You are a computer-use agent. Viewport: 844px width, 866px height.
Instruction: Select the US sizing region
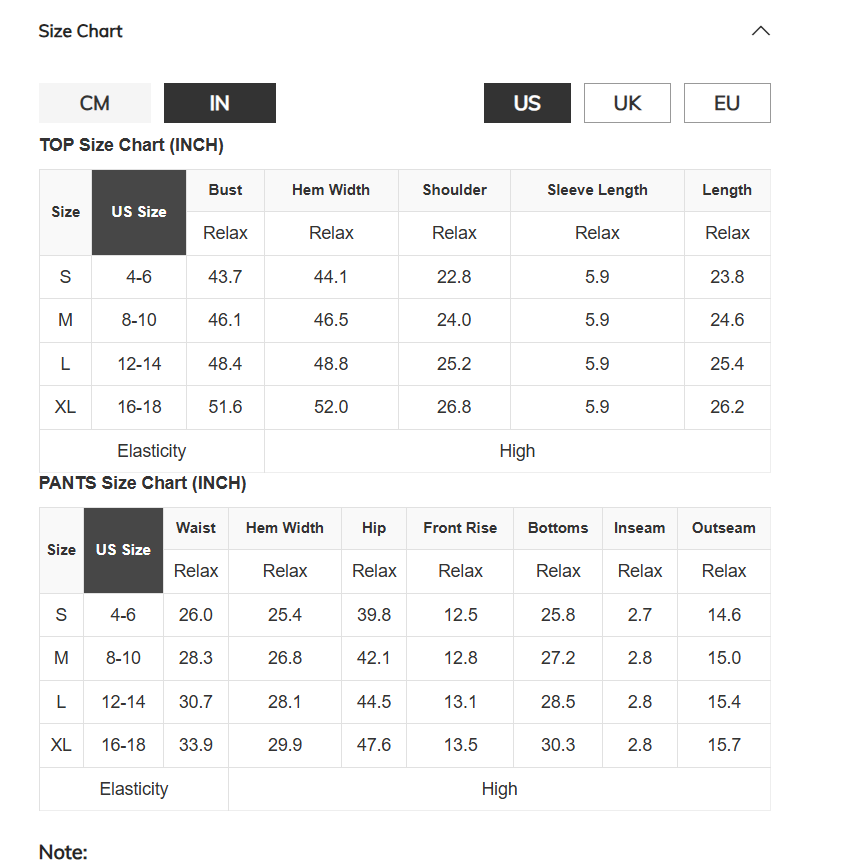coord(527,103)
